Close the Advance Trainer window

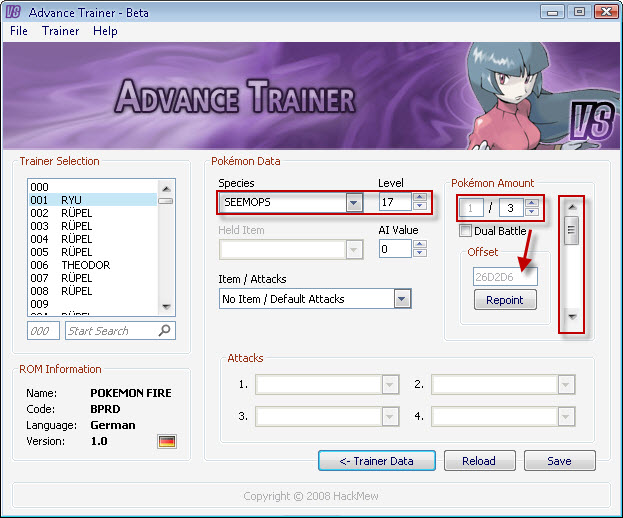pos(606,12)
